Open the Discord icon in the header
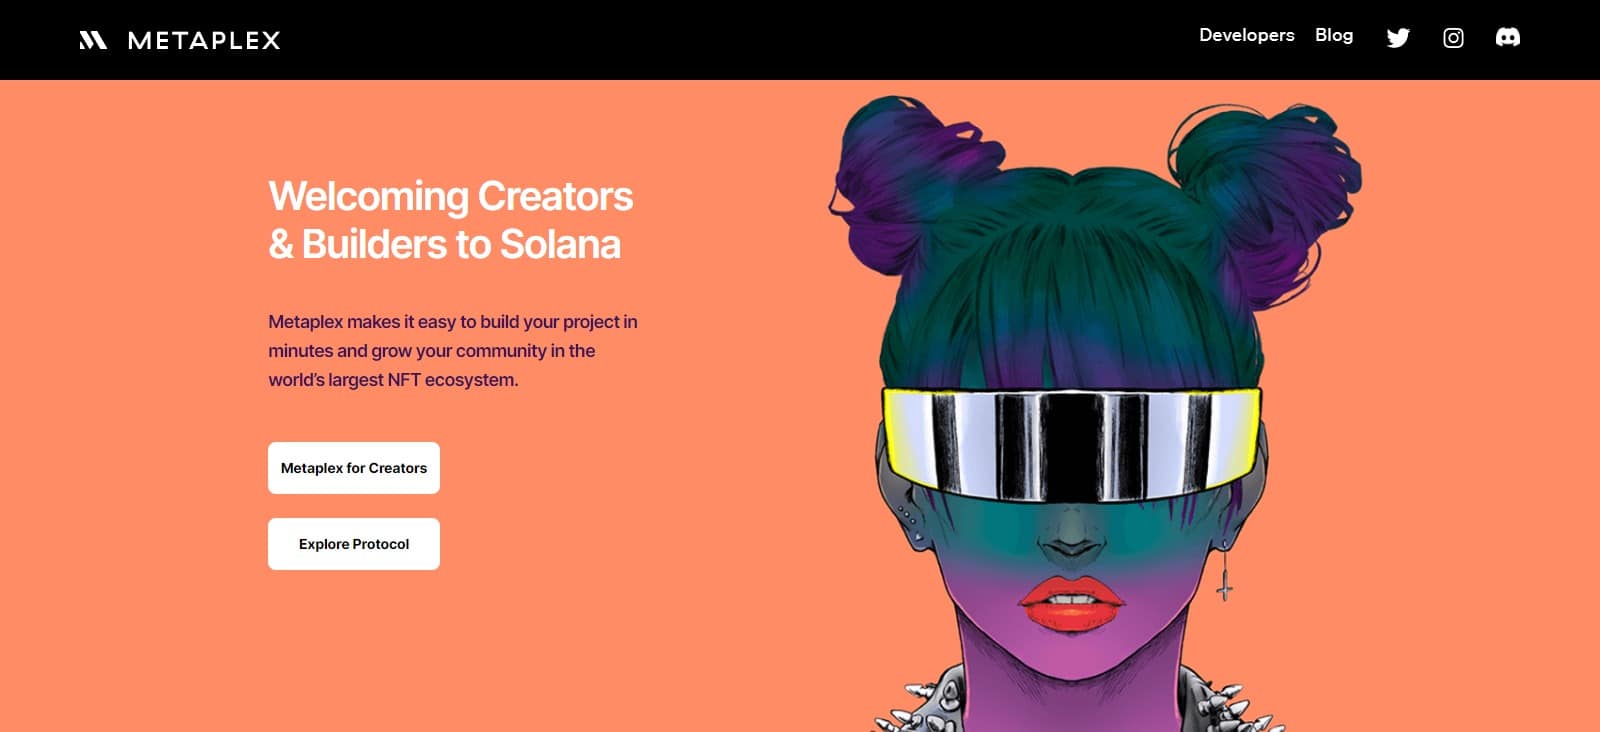This screenshot has height=732, width=1600. [1507, 37]
